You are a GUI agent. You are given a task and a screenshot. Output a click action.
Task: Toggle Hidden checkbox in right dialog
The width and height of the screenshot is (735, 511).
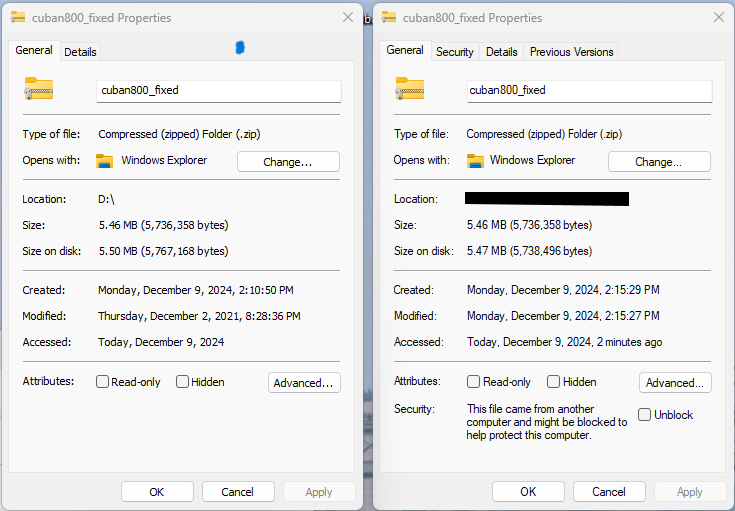click(x=554, y=382)
